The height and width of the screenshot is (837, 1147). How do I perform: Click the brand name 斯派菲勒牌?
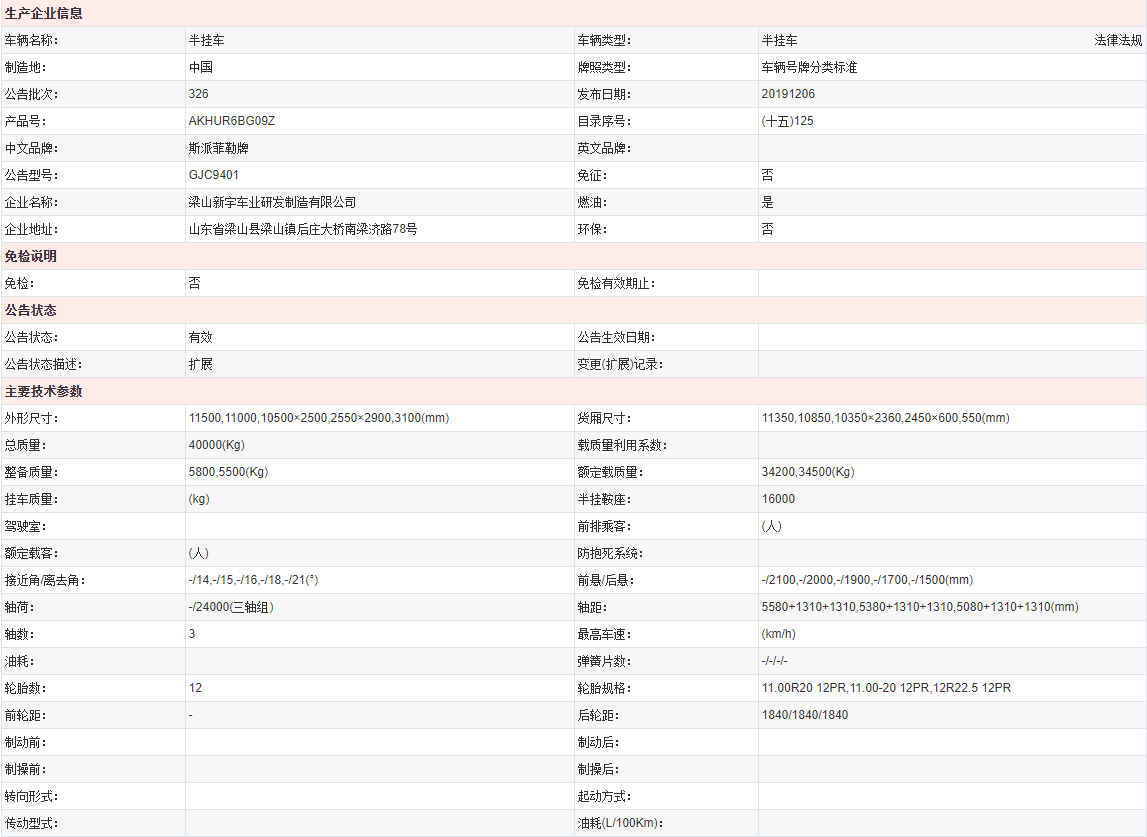218,148
